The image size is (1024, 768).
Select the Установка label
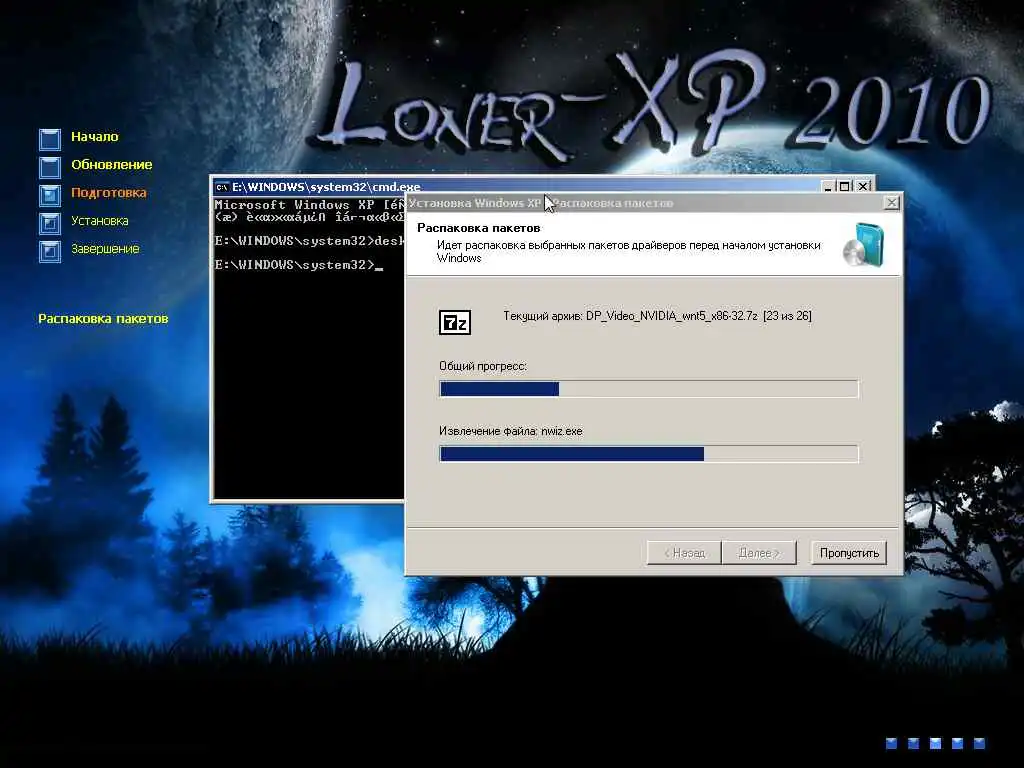[x=100, y=221]
